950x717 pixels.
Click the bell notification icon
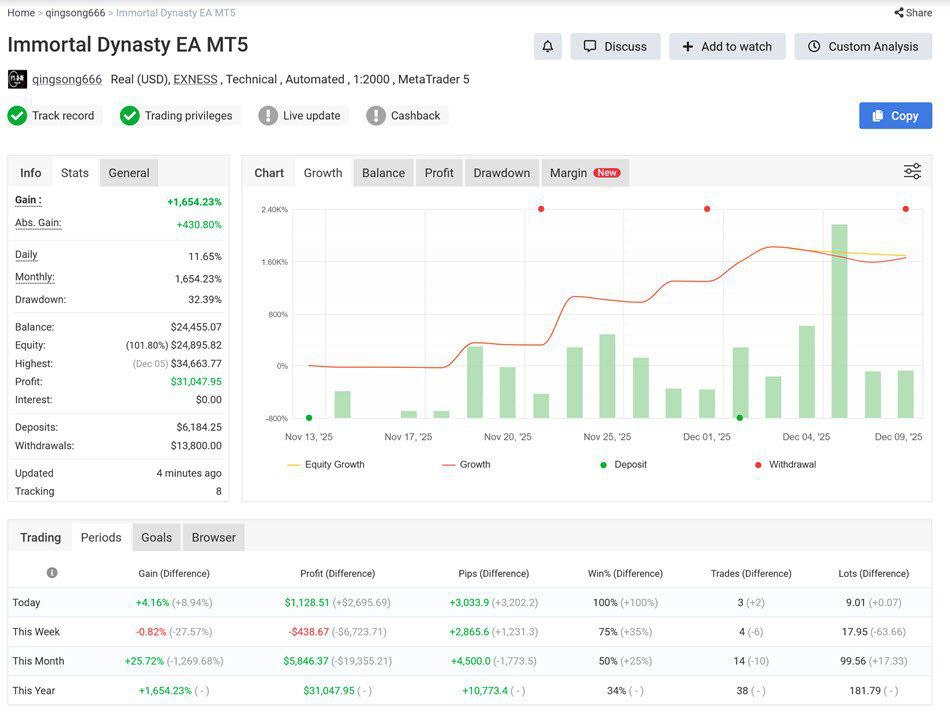(547, 47)
